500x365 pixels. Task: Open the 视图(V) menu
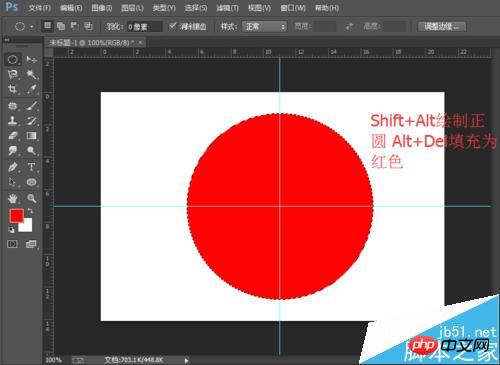259,8
